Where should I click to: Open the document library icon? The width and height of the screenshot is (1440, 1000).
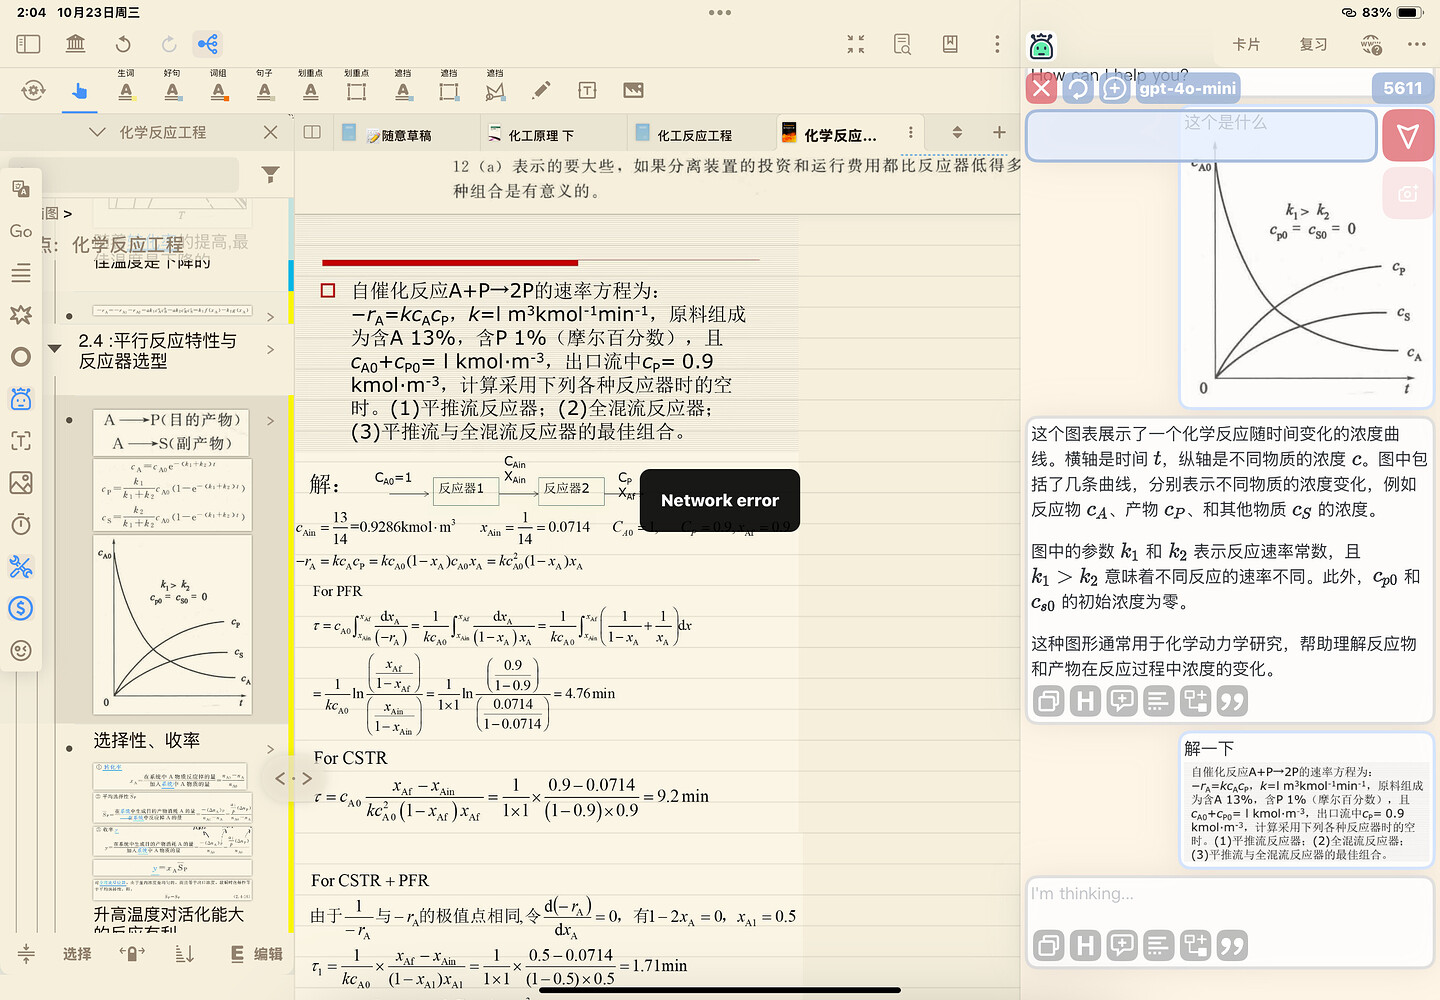click(x=75, y=44)
